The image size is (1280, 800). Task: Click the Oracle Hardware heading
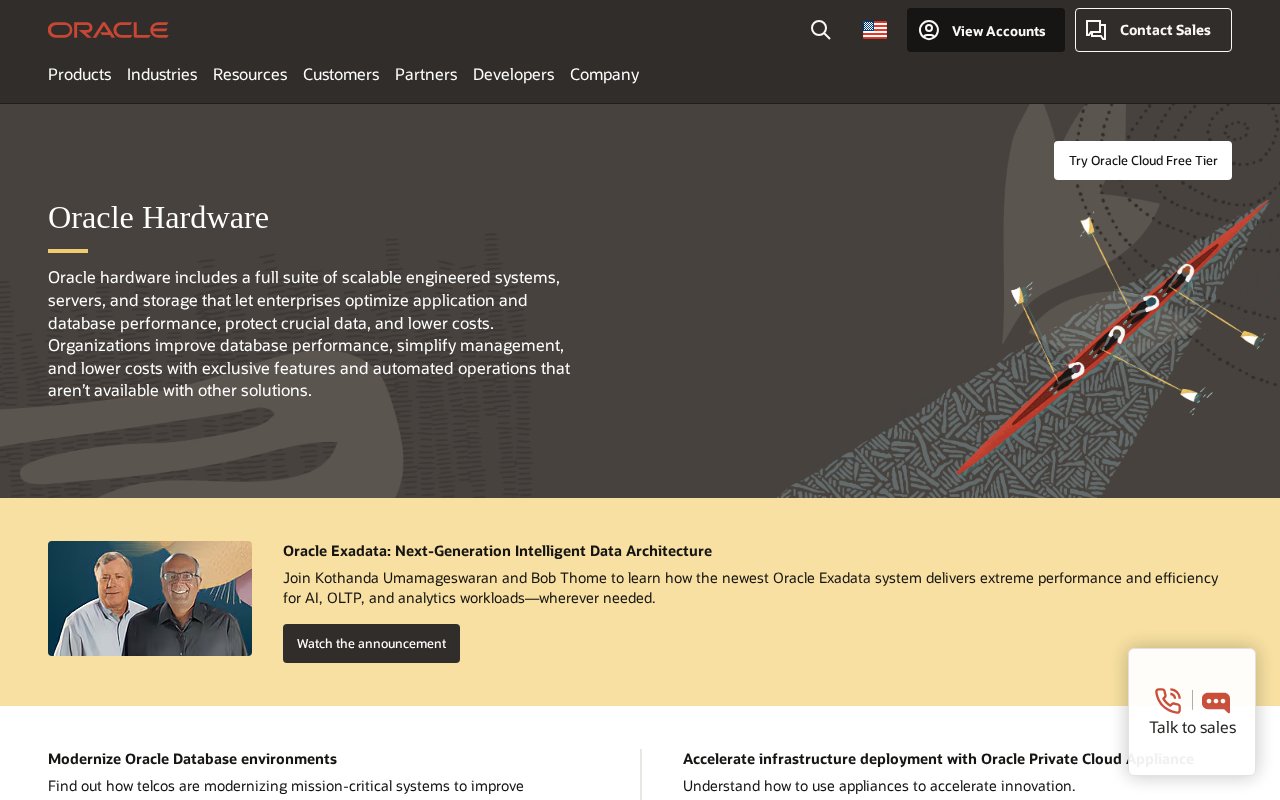[158, 217]
